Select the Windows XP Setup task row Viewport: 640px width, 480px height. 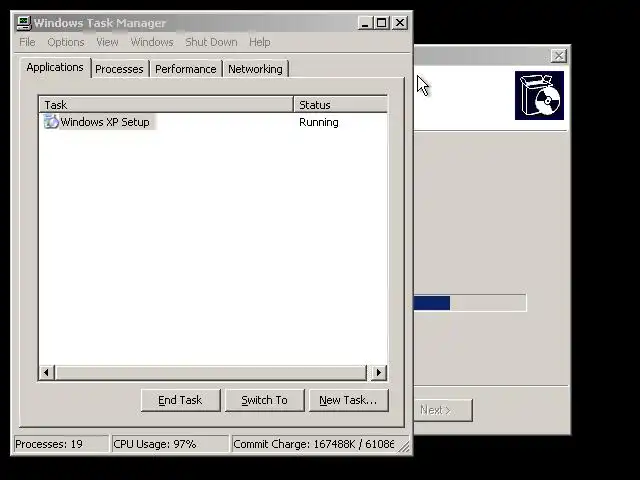point(213,122)
